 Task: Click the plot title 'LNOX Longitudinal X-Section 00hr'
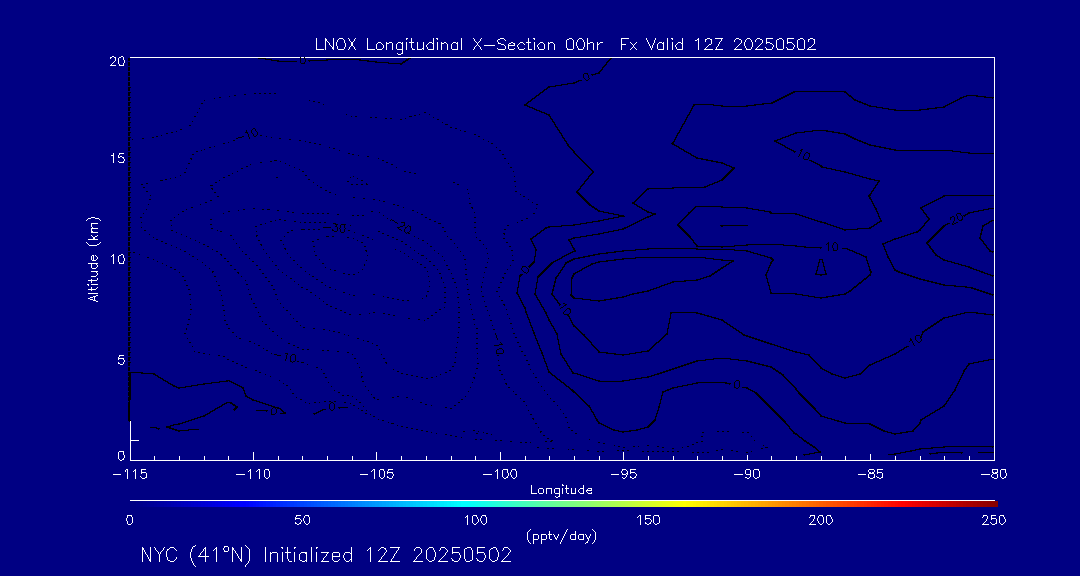click(x=459, y=45)
